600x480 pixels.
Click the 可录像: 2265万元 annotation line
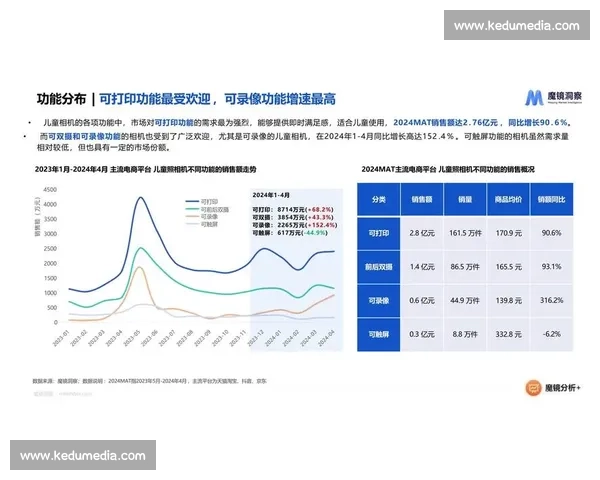pos(295,225)
